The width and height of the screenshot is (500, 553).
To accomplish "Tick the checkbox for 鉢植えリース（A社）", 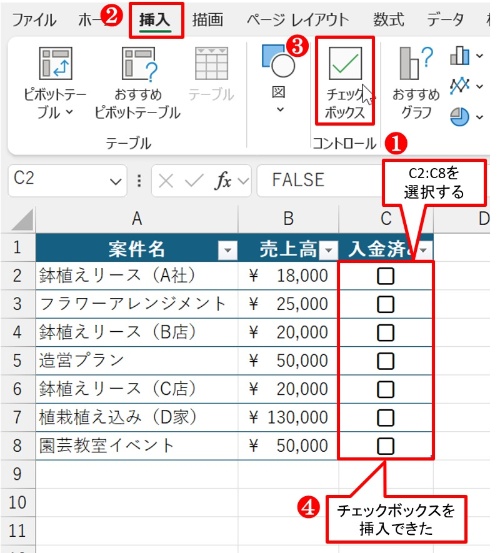I will tap(385, 276).
